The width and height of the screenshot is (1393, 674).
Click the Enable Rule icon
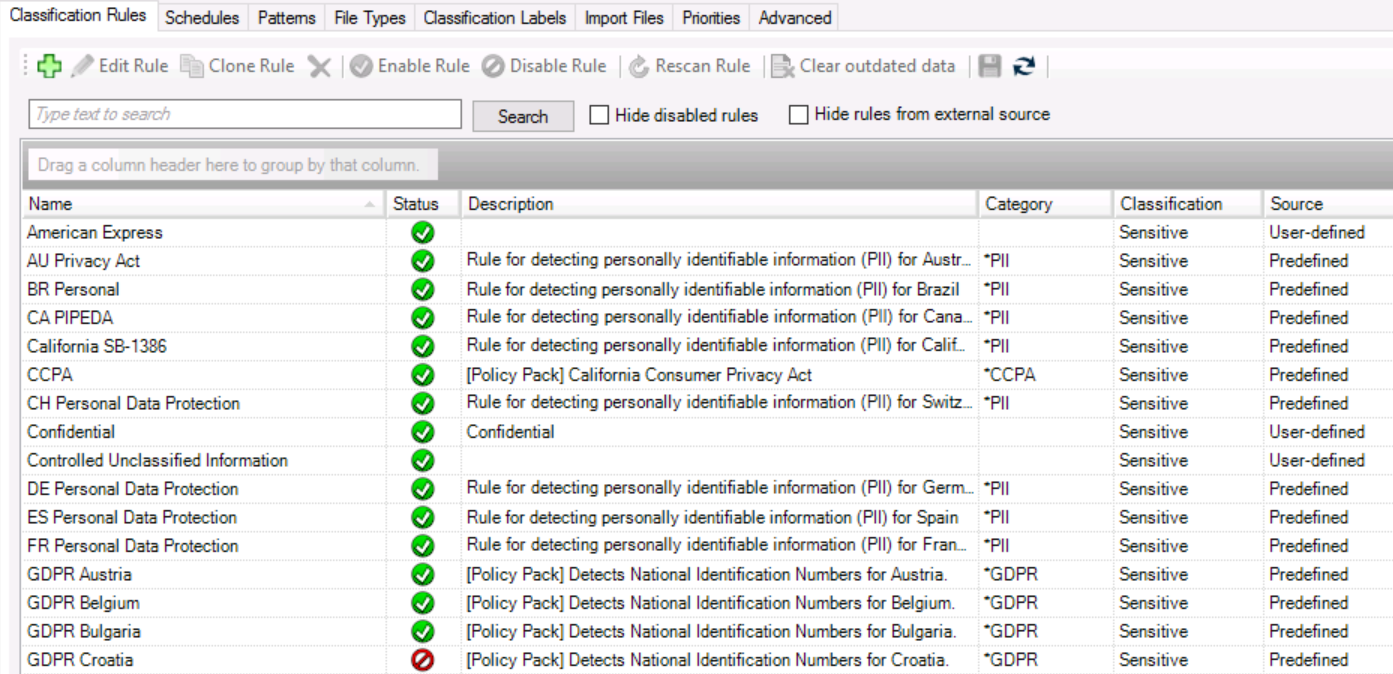360,66
